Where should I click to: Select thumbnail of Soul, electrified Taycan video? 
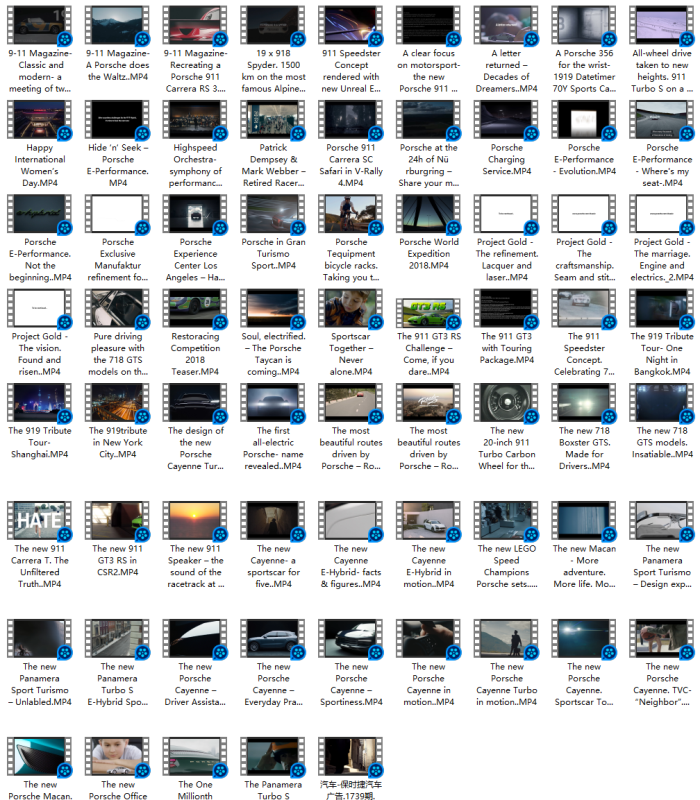click(x=272, y=308)
